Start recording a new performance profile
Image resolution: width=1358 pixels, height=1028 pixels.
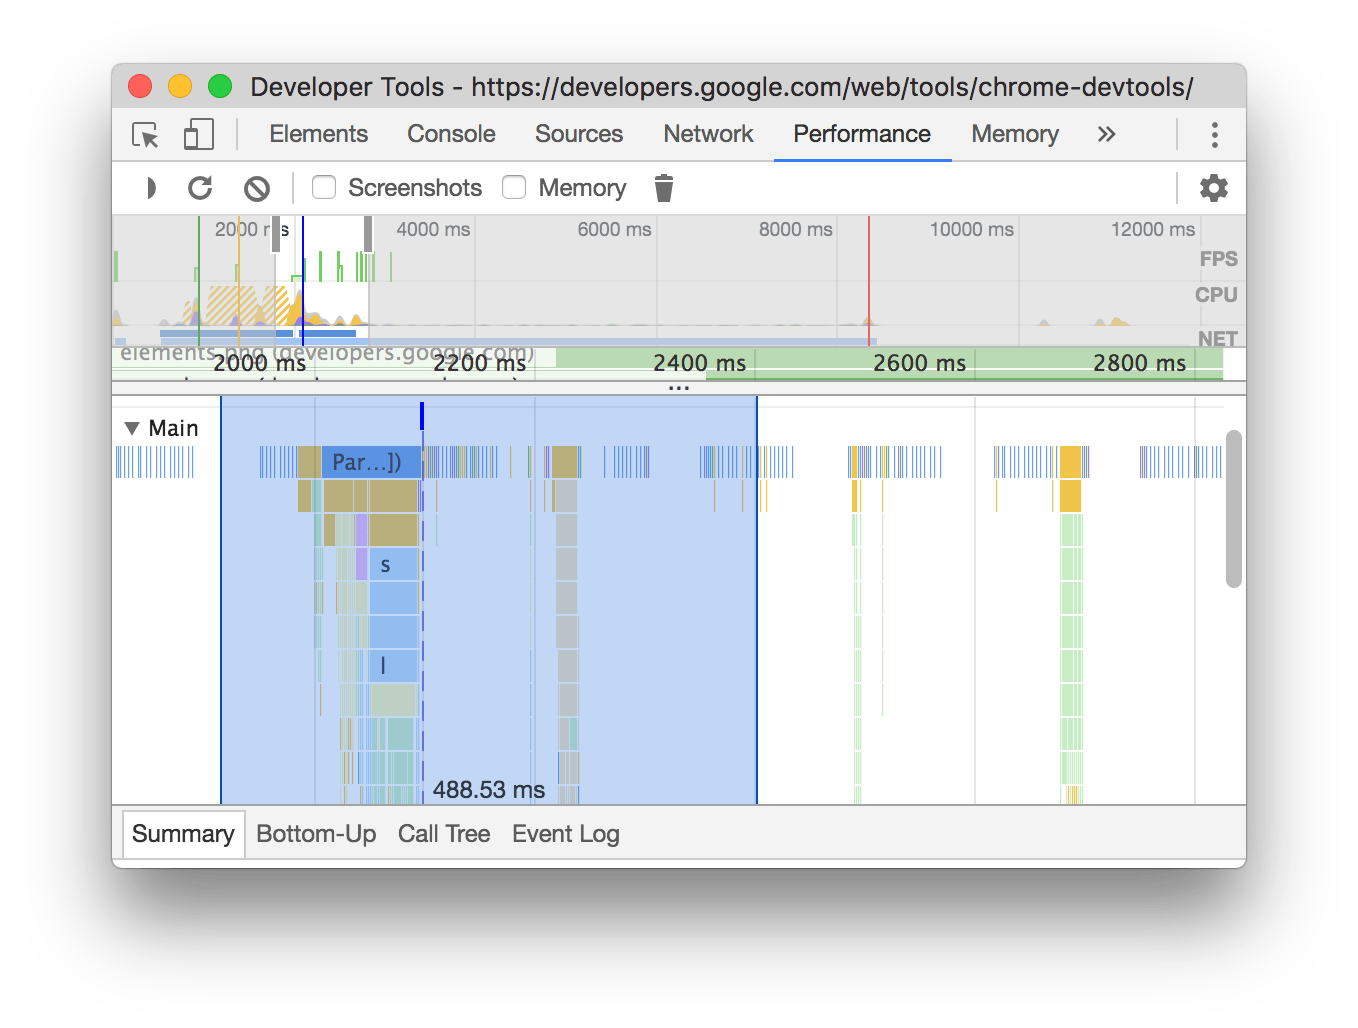pyautogui.click(x=151, y=188)
